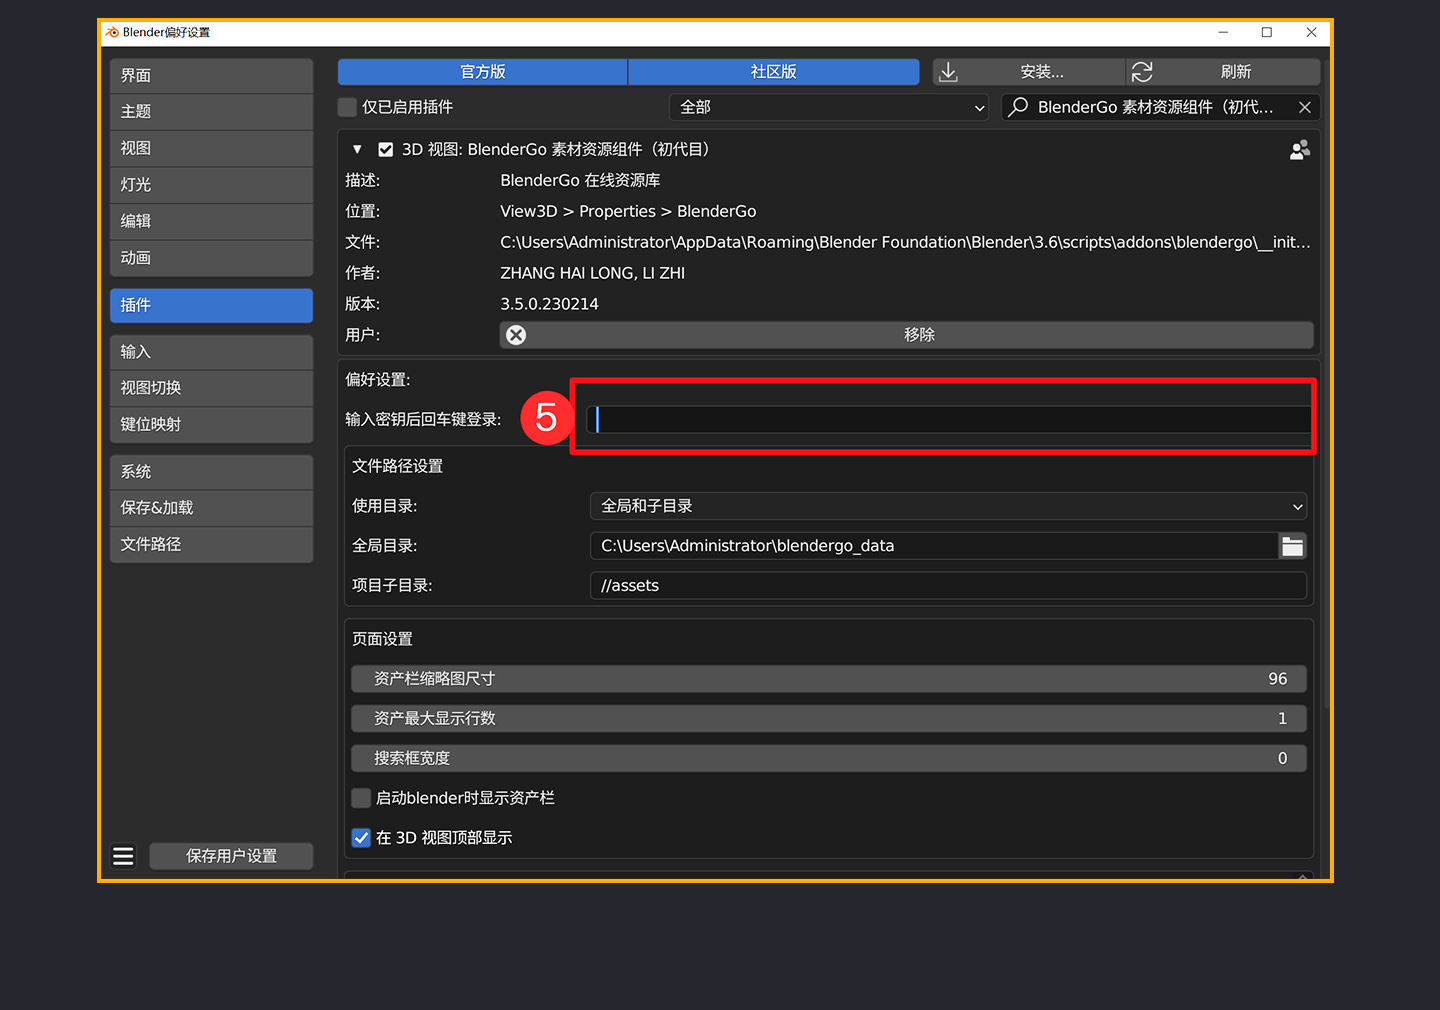Click the community users icon of BlenderGo addon
This screenshot has width=1440, height=1010.
pos(1300,150)
